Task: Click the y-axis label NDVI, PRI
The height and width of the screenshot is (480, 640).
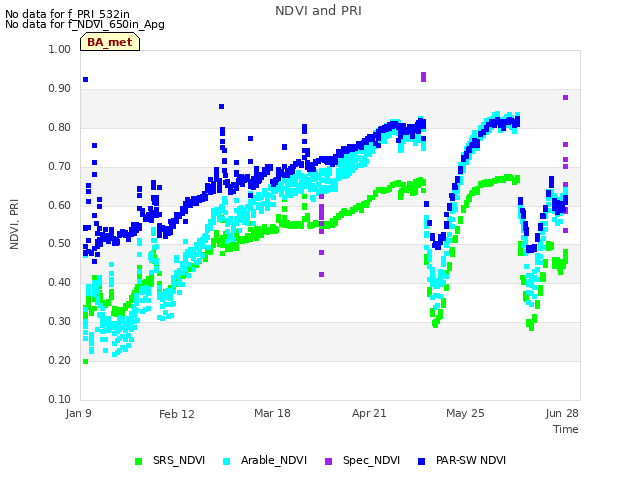Action: coord(14,224)
